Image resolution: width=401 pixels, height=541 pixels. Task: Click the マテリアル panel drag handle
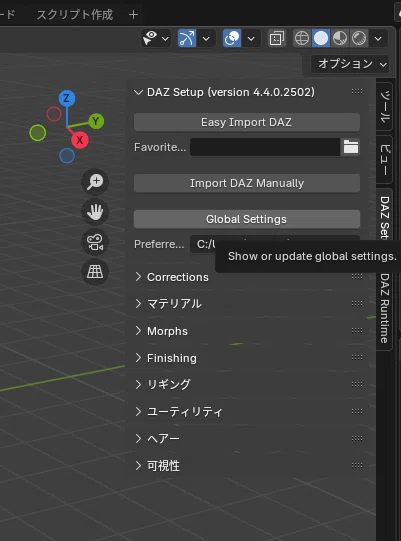(x=357, y=303)
